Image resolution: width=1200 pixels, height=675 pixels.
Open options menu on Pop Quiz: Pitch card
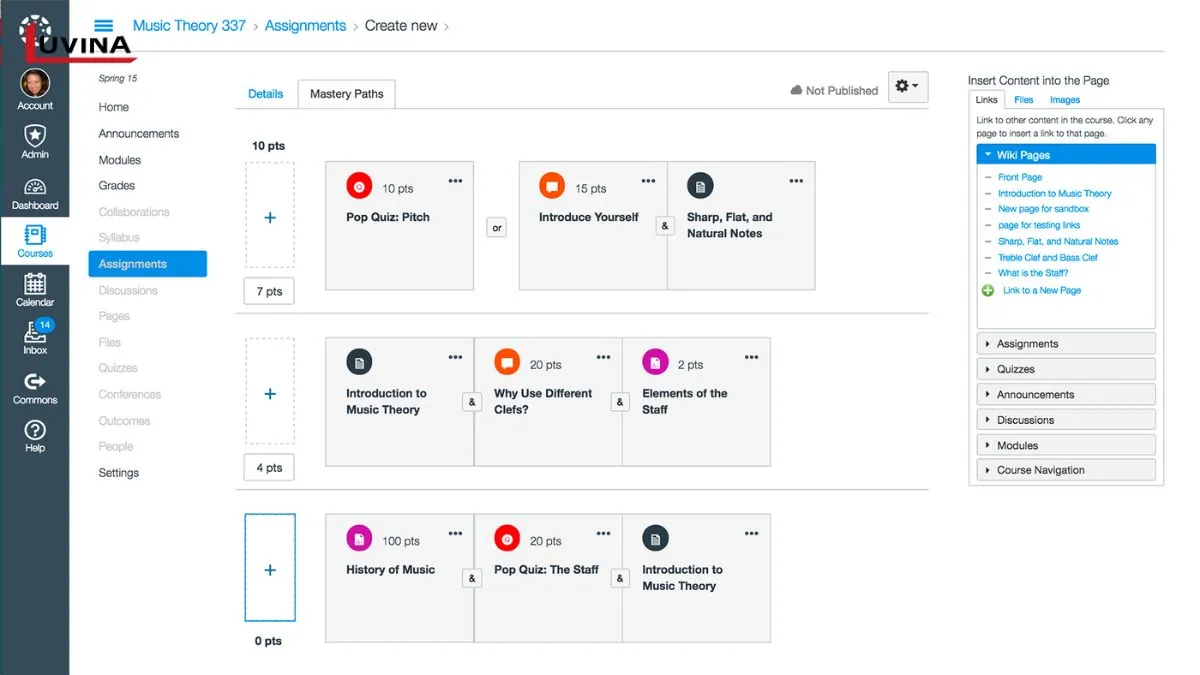[x=455, y=181]
